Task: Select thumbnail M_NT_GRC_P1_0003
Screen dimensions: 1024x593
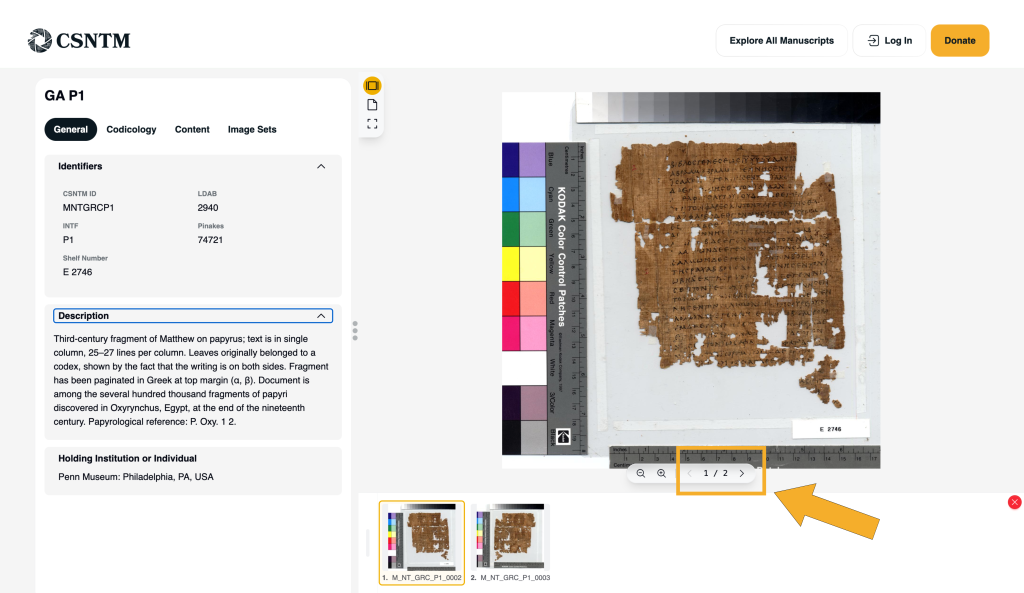Action: [x=510, y=537]
